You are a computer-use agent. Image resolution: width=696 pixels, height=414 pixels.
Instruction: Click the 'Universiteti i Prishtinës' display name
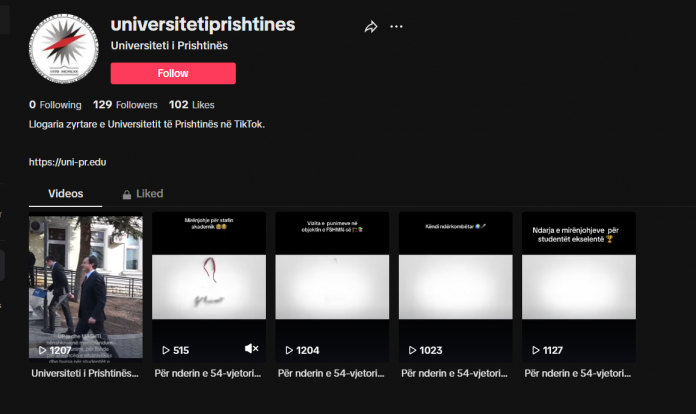pyautogui.click(x=169, y=46)
